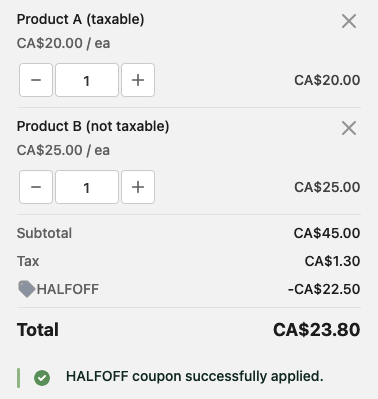Click the Product B (not taxable) title

(93, 126)
